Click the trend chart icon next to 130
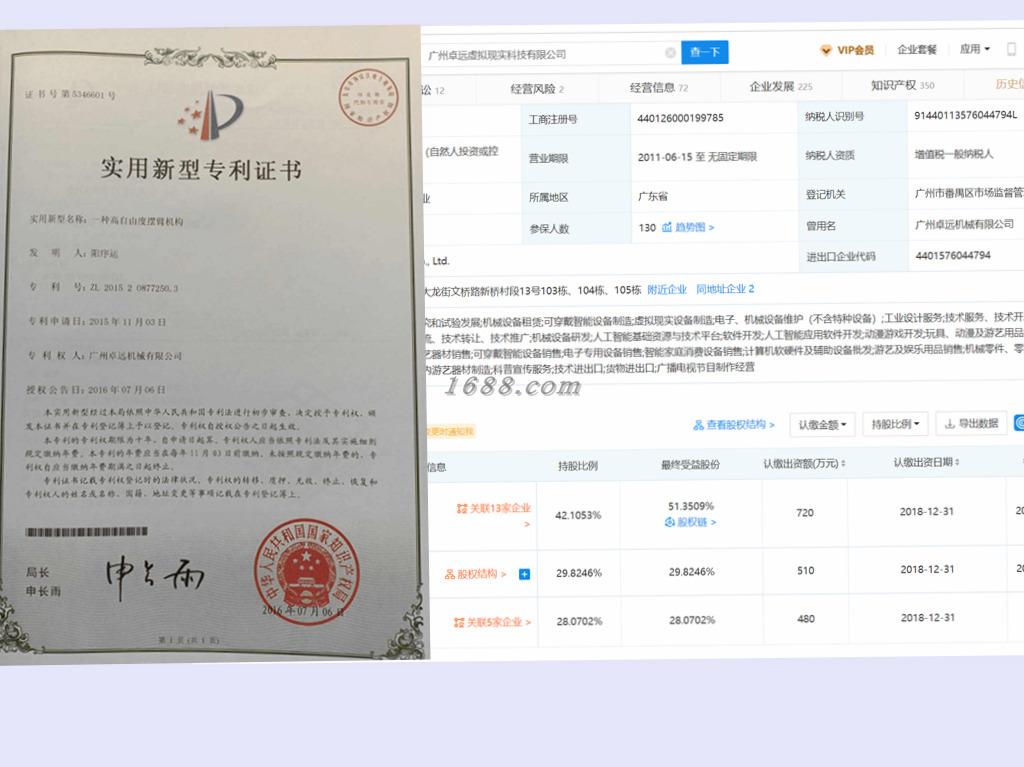 point(667,227)
